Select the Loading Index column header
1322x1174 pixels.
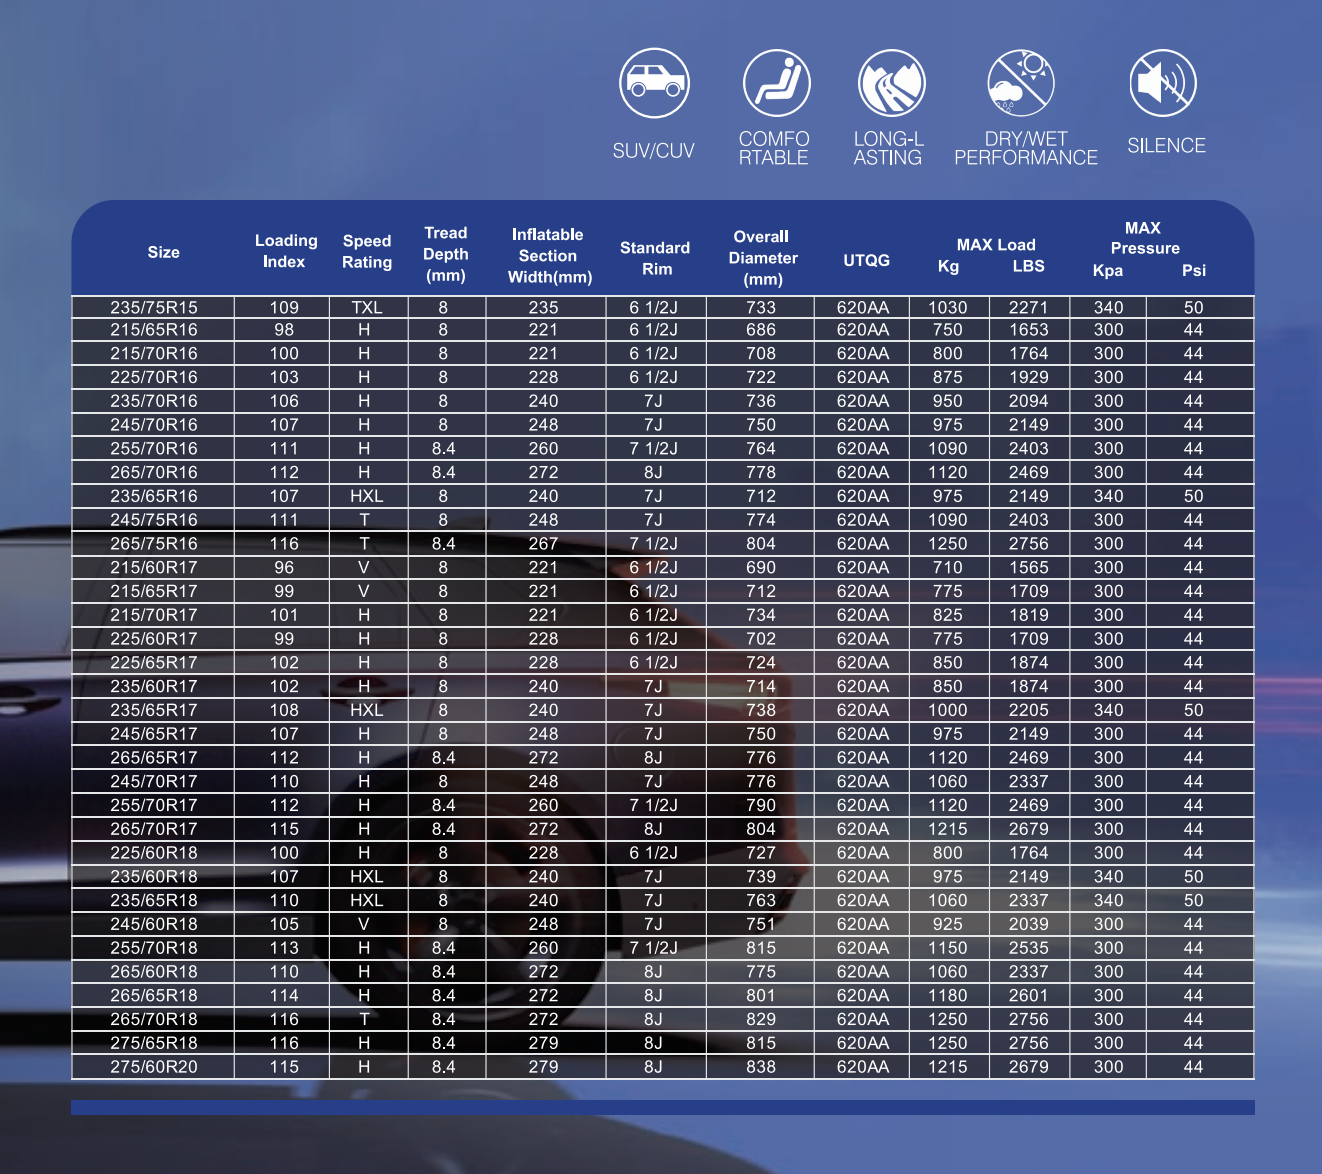point(285,251)
